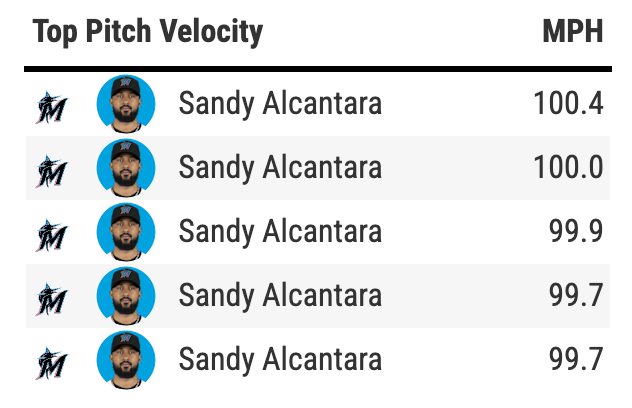Open Sandy Alcantara link in fourth row
The height and width of the screenshot is (408, 632).
tap(280, 296)
